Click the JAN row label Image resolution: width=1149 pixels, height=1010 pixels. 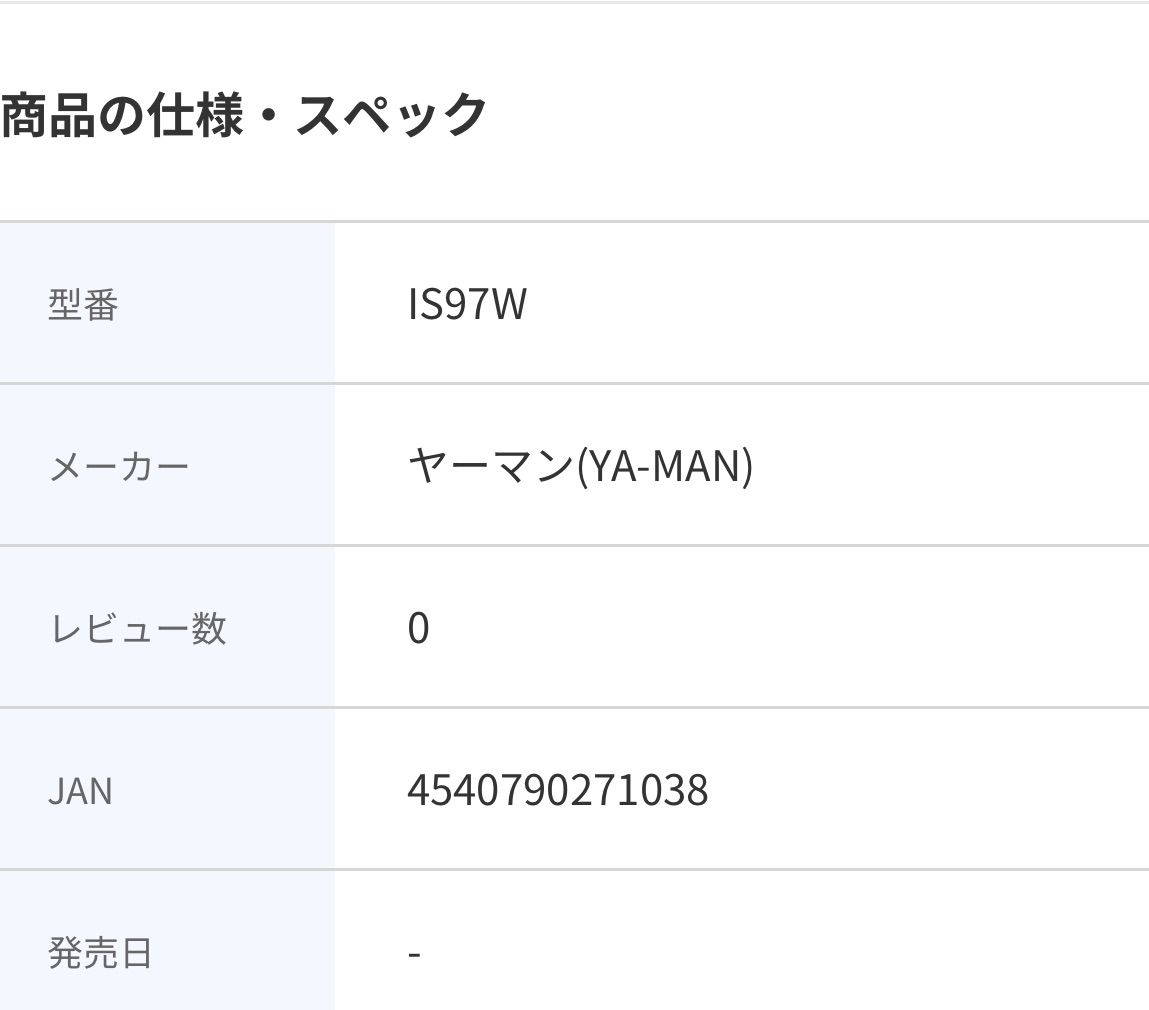coord(80,791)
